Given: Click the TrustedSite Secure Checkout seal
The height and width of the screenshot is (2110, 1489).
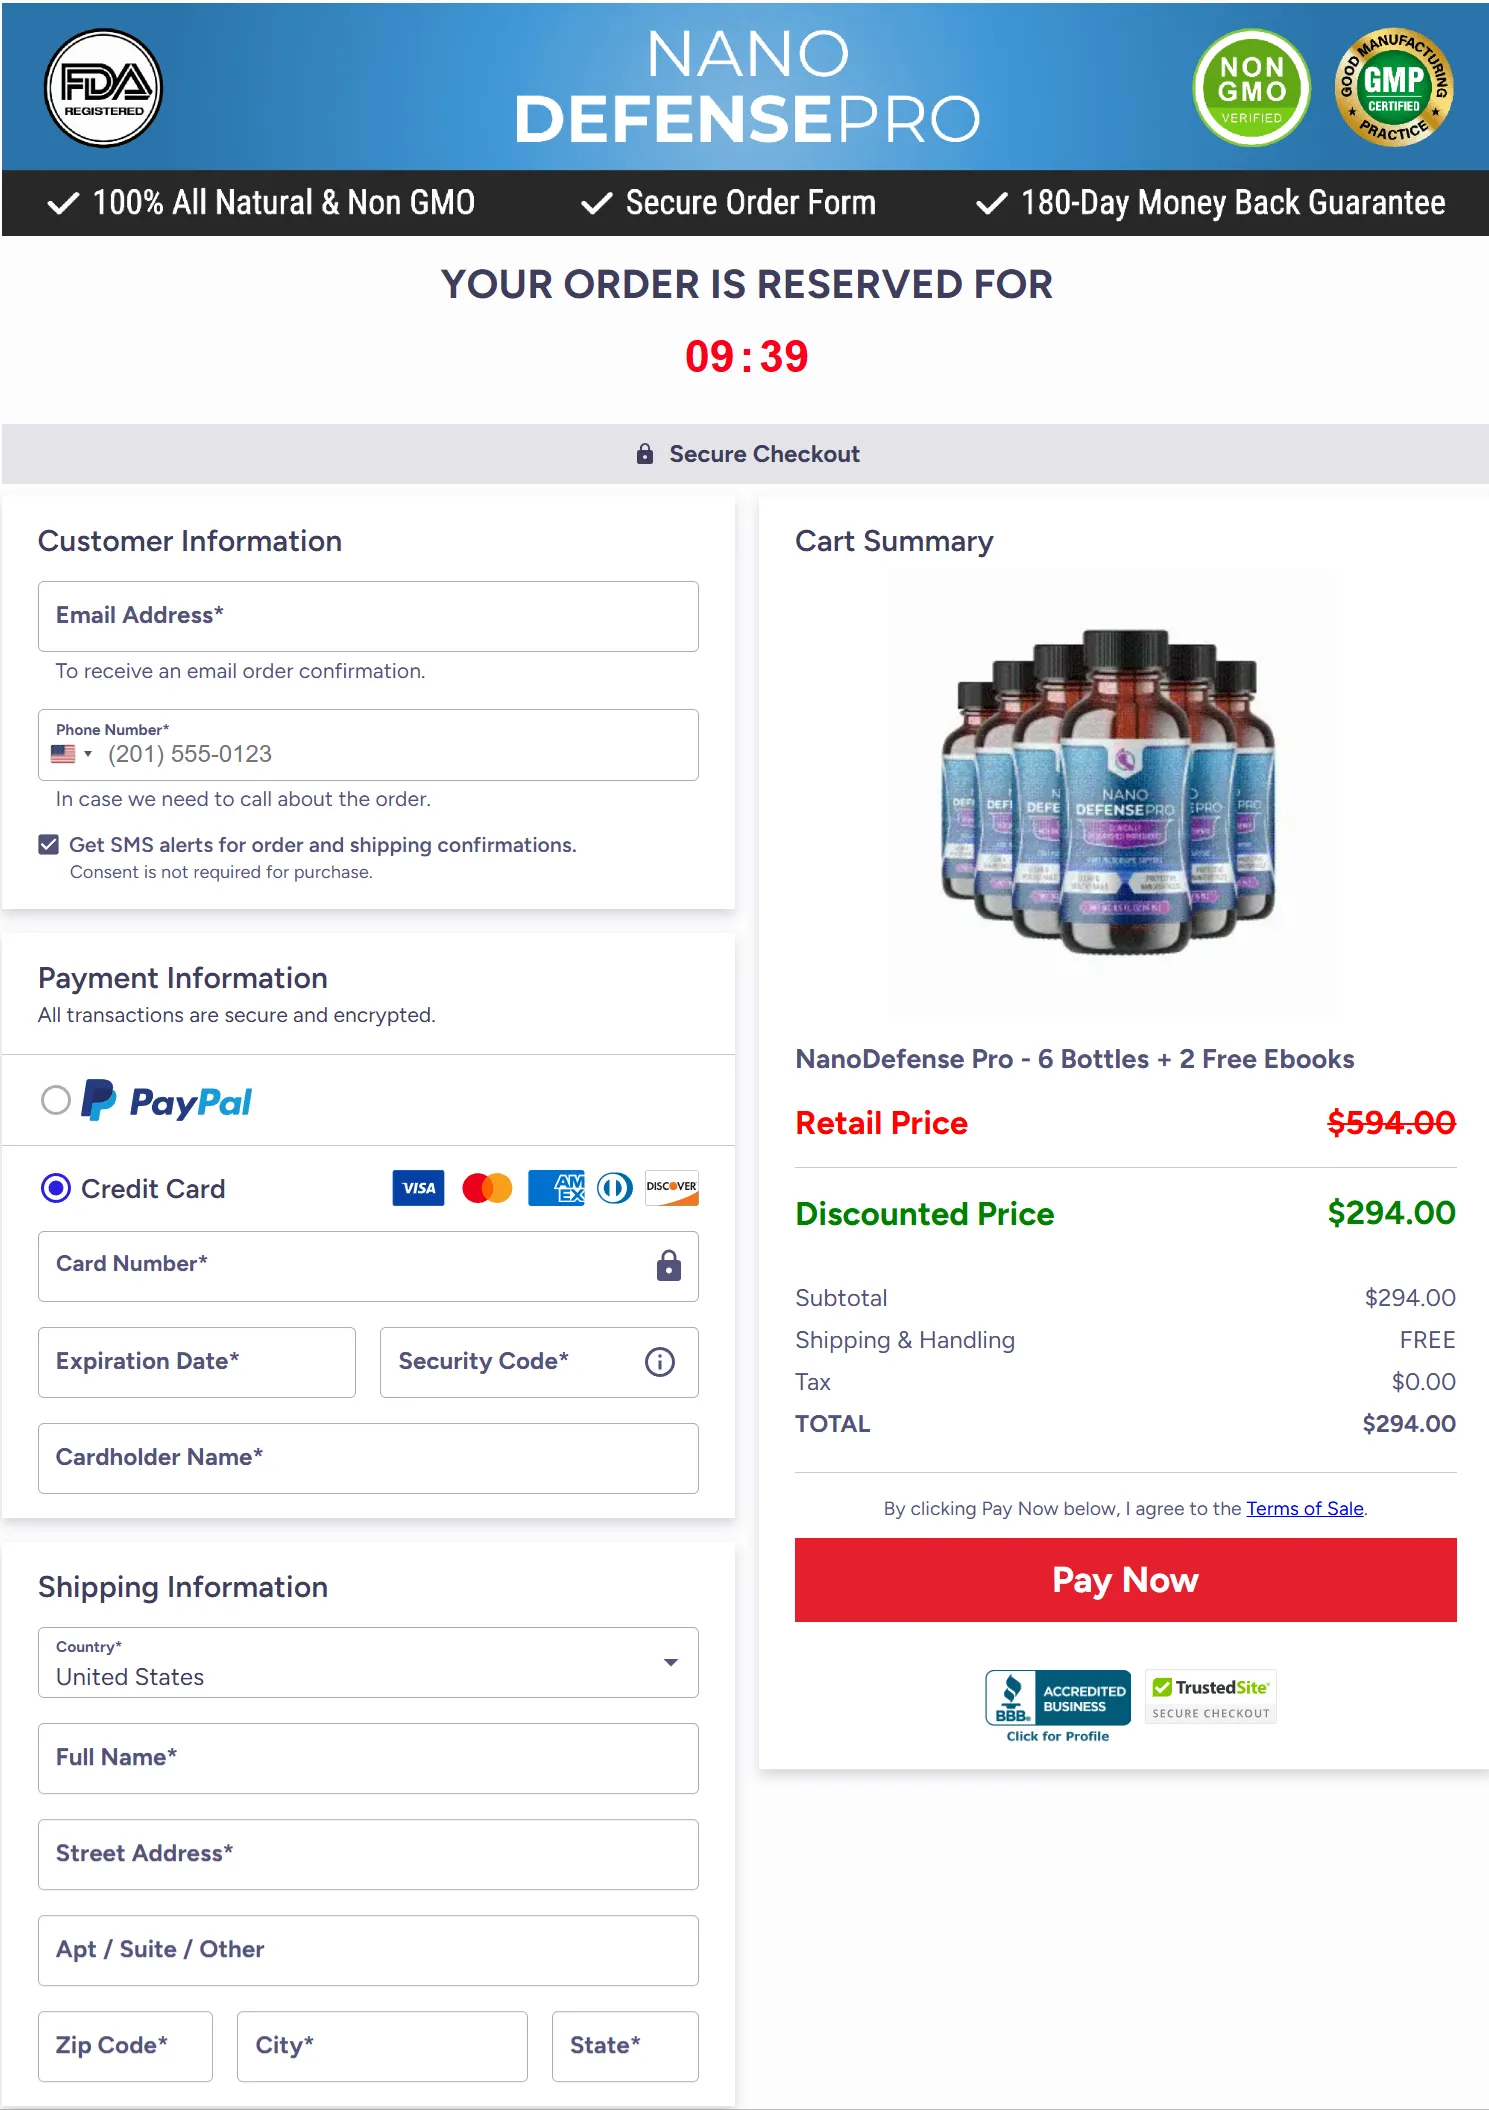Looking at the screenshot, I should [x=1210, y=1697].
